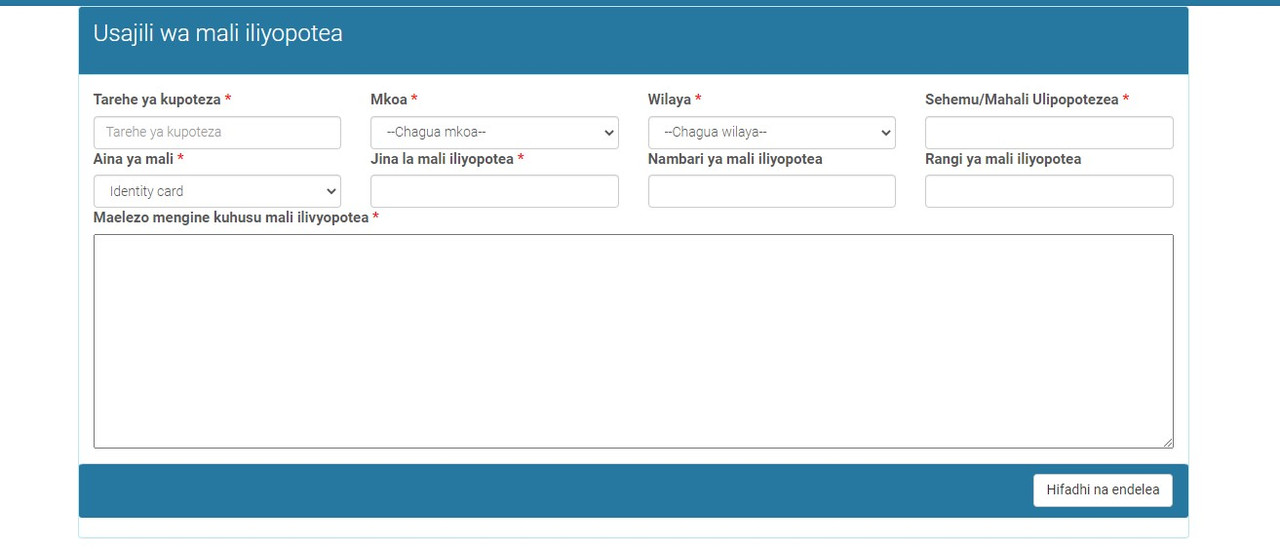Click the Rangi ya mali iliyopotea label
The width and height of the screenshot is (1280, 550).
pyautogui.click(x=1003, y=159)
